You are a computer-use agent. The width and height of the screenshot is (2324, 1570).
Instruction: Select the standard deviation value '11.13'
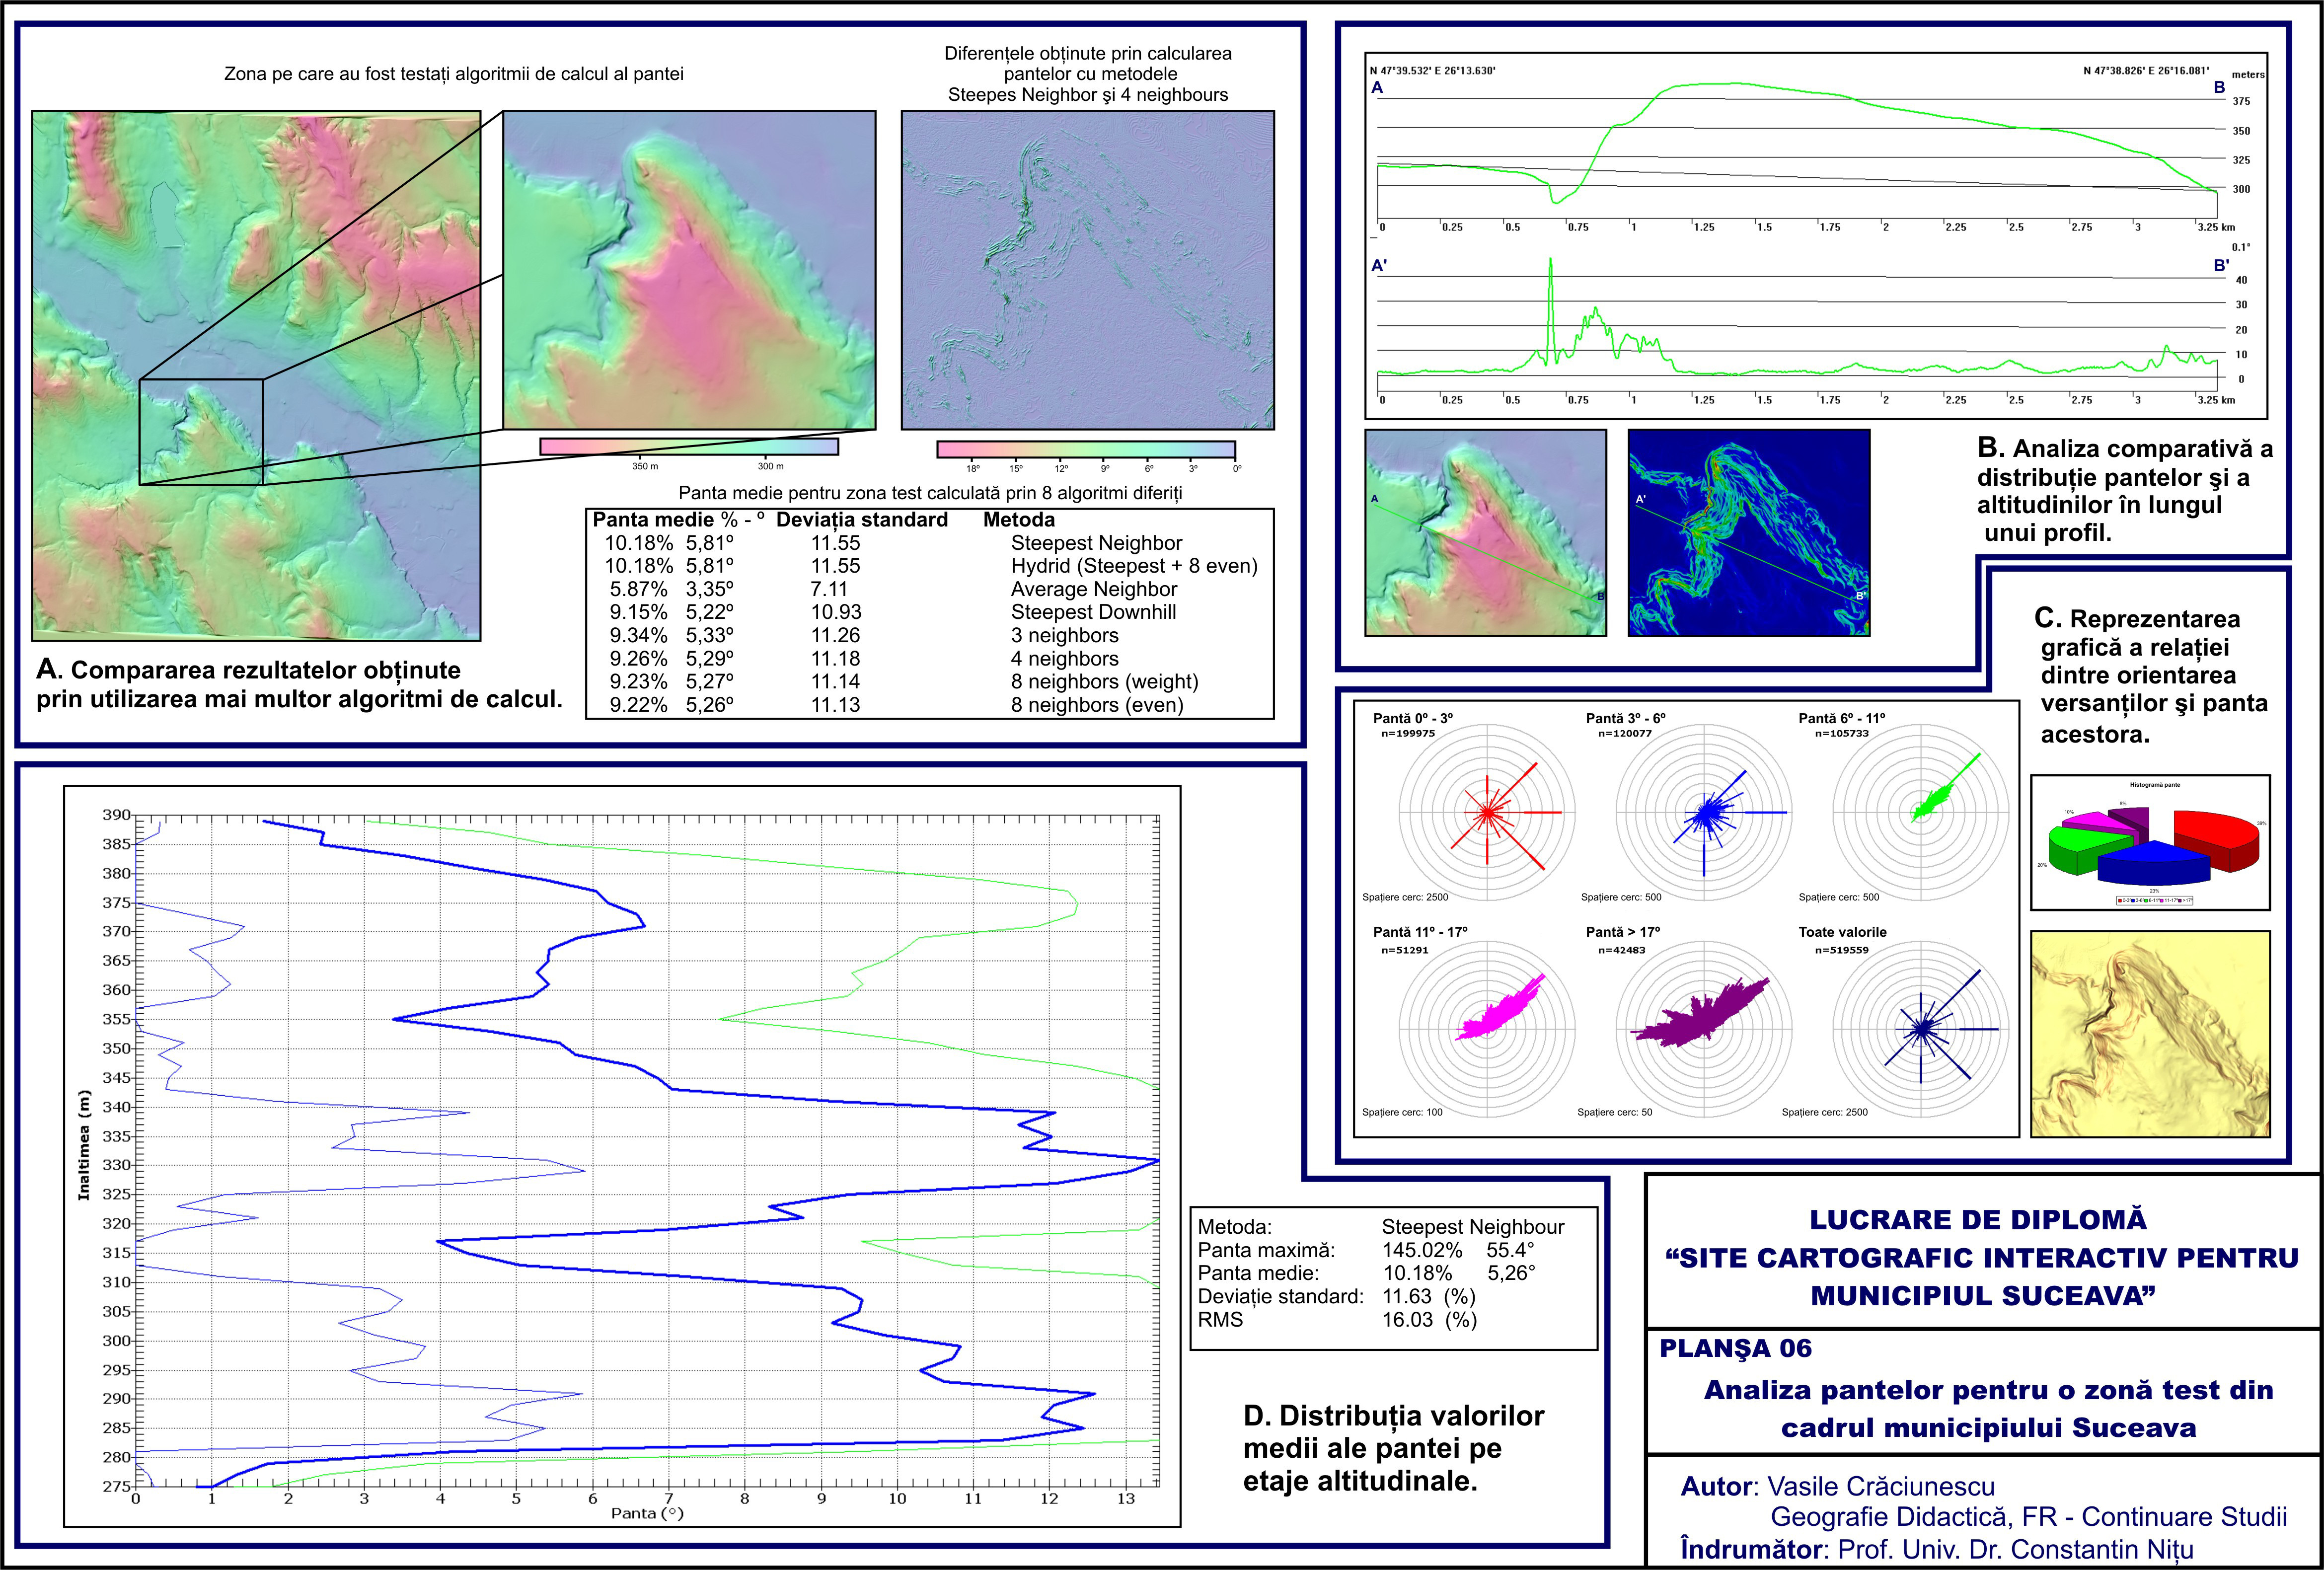pyautogui.click(x=836, y=705)
